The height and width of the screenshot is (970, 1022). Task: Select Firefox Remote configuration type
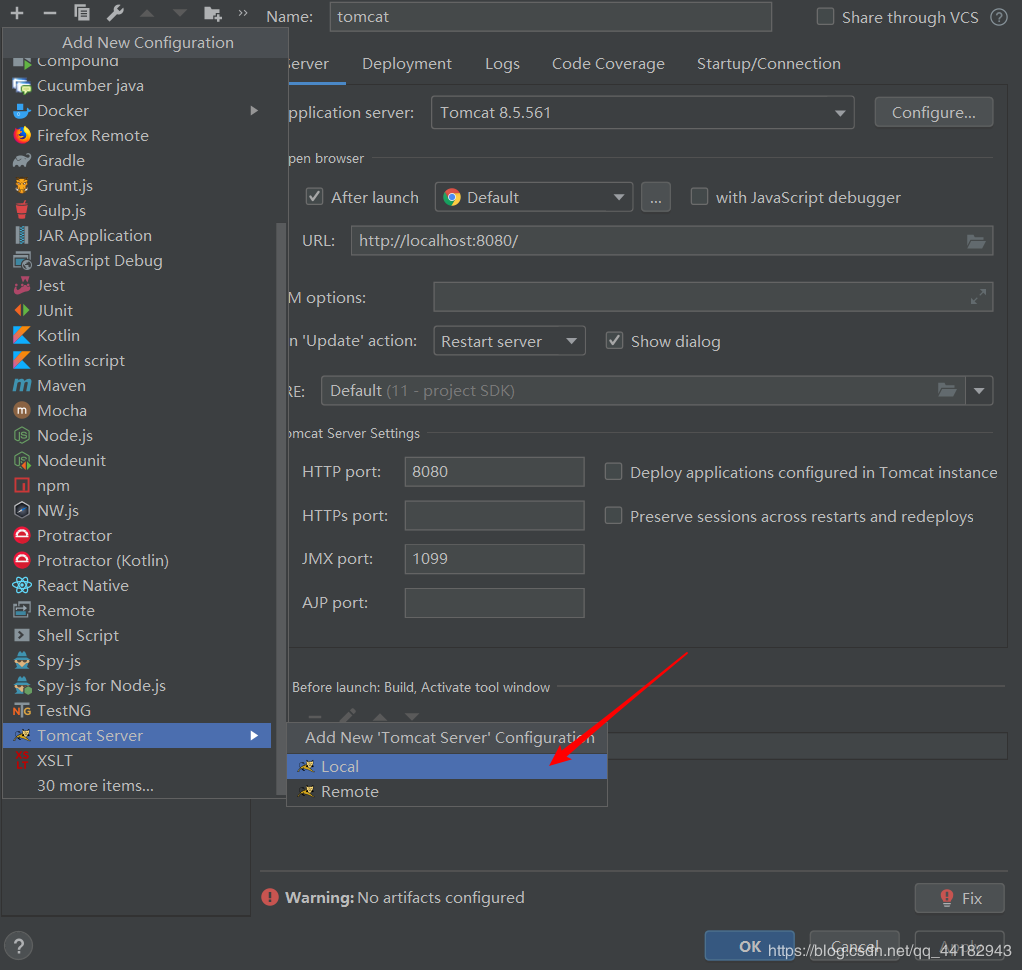pyautogui.click(x=137, y=136)
